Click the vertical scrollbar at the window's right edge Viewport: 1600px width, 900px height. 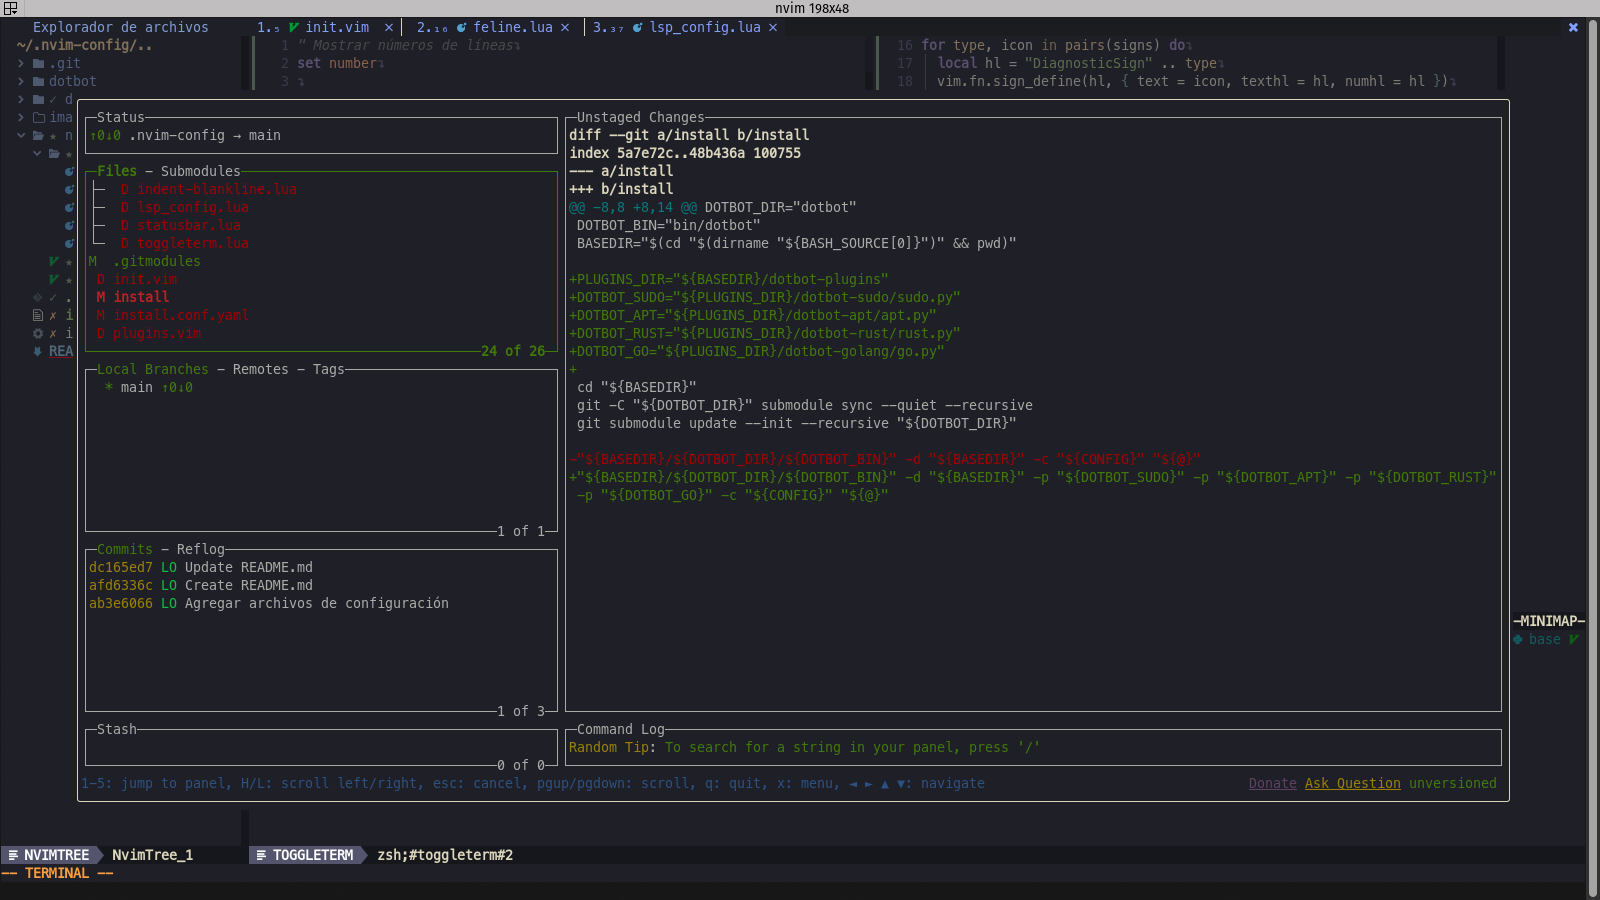click(x=1593, y=458)
